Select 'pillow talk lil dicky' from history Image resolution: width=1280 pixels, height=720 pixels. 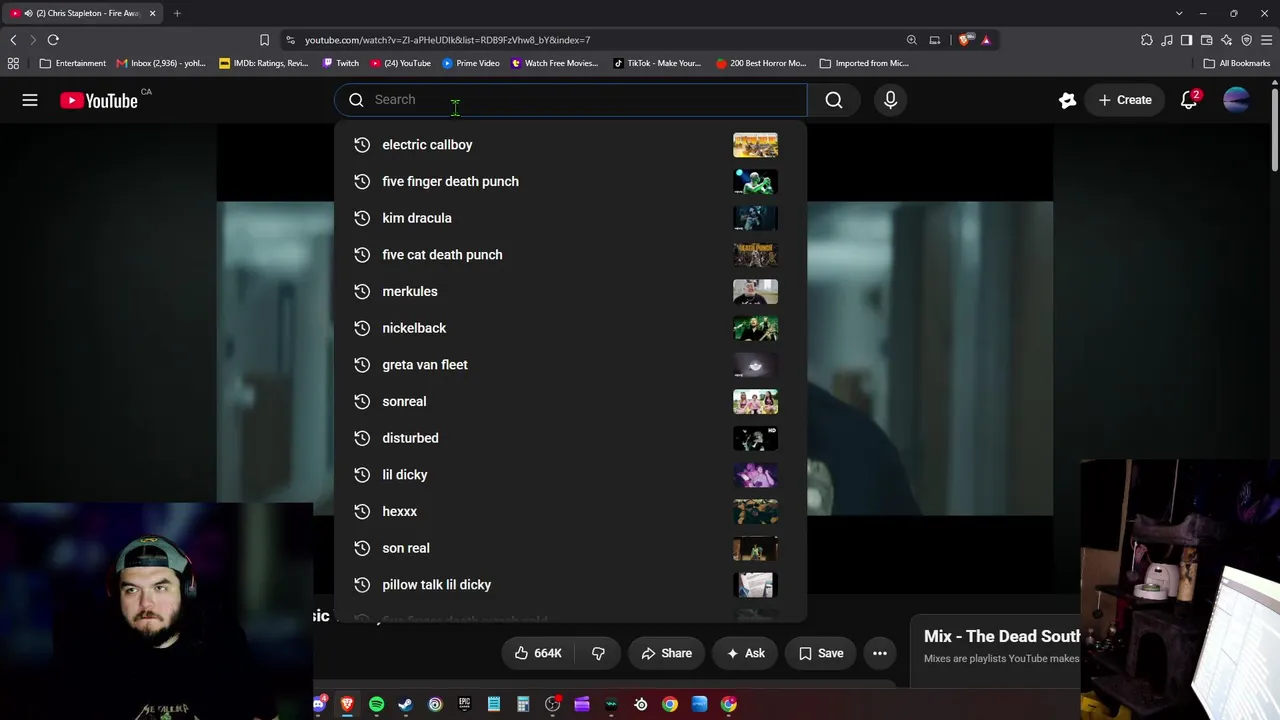(571, 585)
